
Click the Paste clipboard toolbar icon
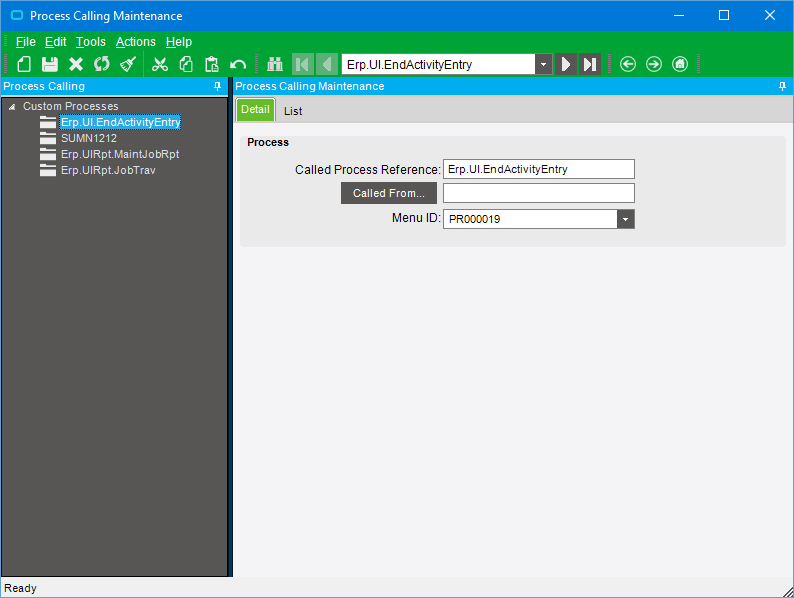click(x=212, y=64)
